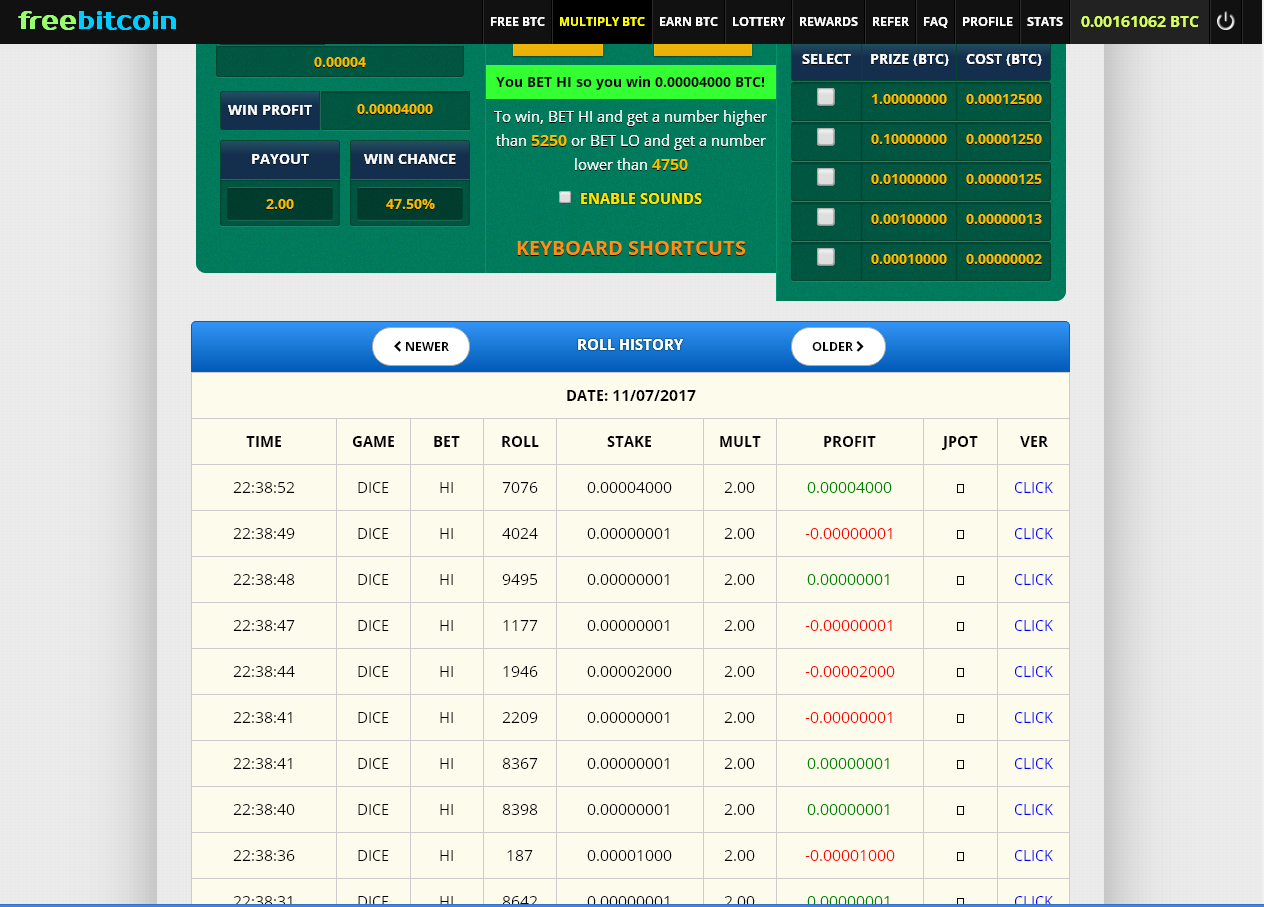Navigate to the Rewards page
Viewport: 1264px width, 907px height.
828,21
